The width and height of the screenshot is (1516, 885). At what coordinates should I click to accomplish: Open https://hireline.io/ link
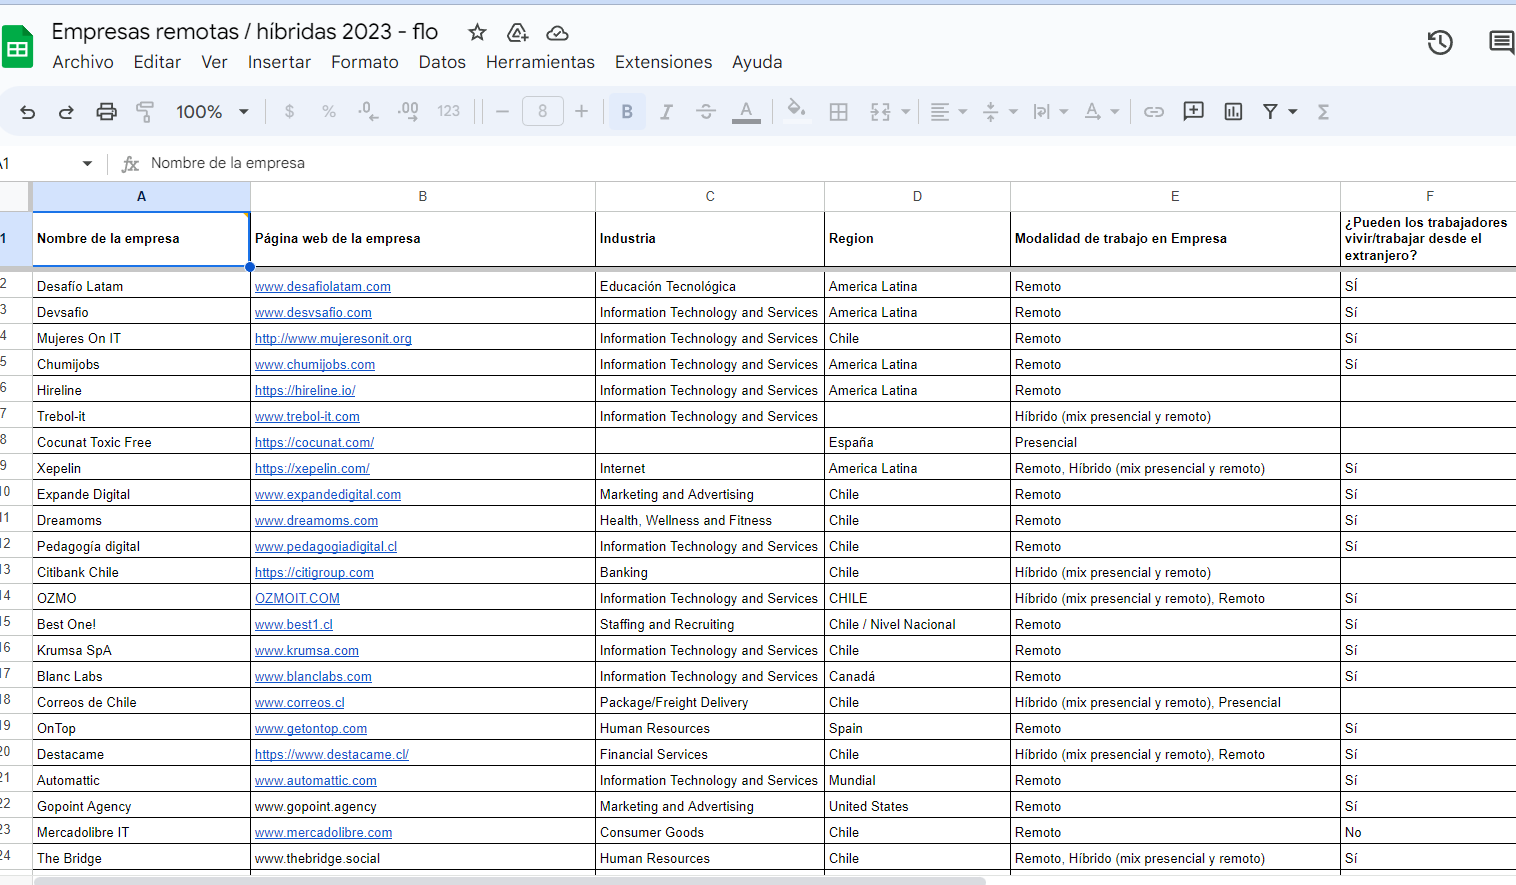pyautogui.click(x=305, y=390)
